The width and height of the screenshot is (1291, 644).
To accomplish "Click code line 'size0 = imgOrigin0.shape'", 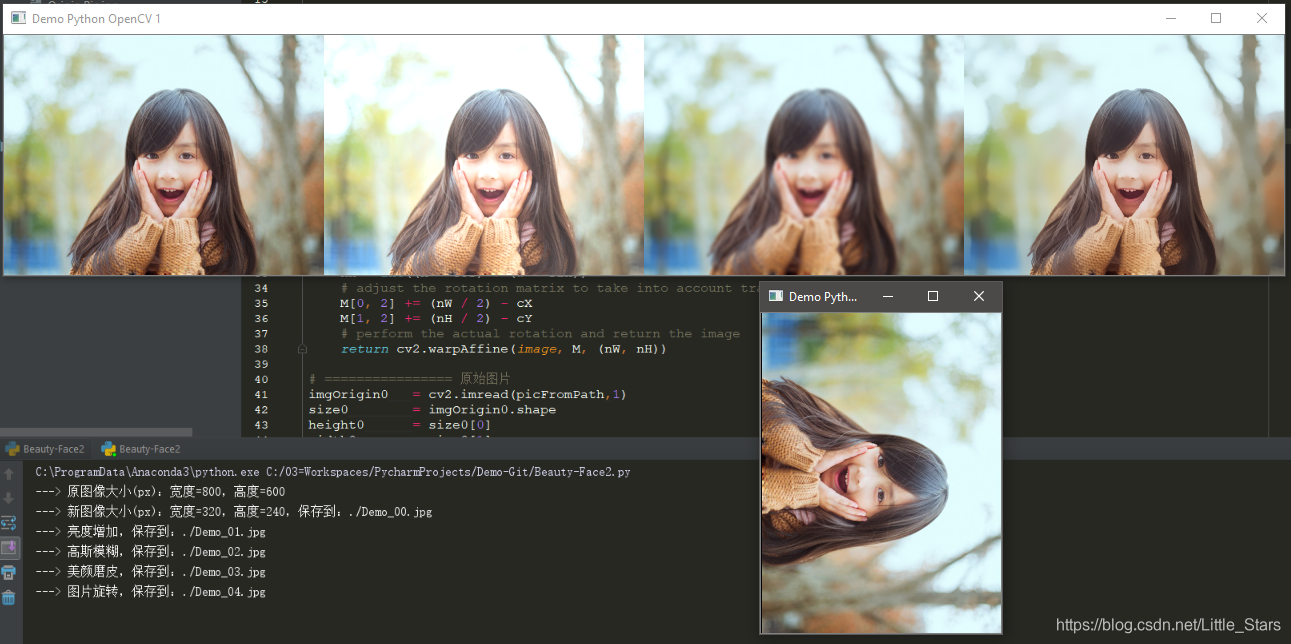I will 432,410.
